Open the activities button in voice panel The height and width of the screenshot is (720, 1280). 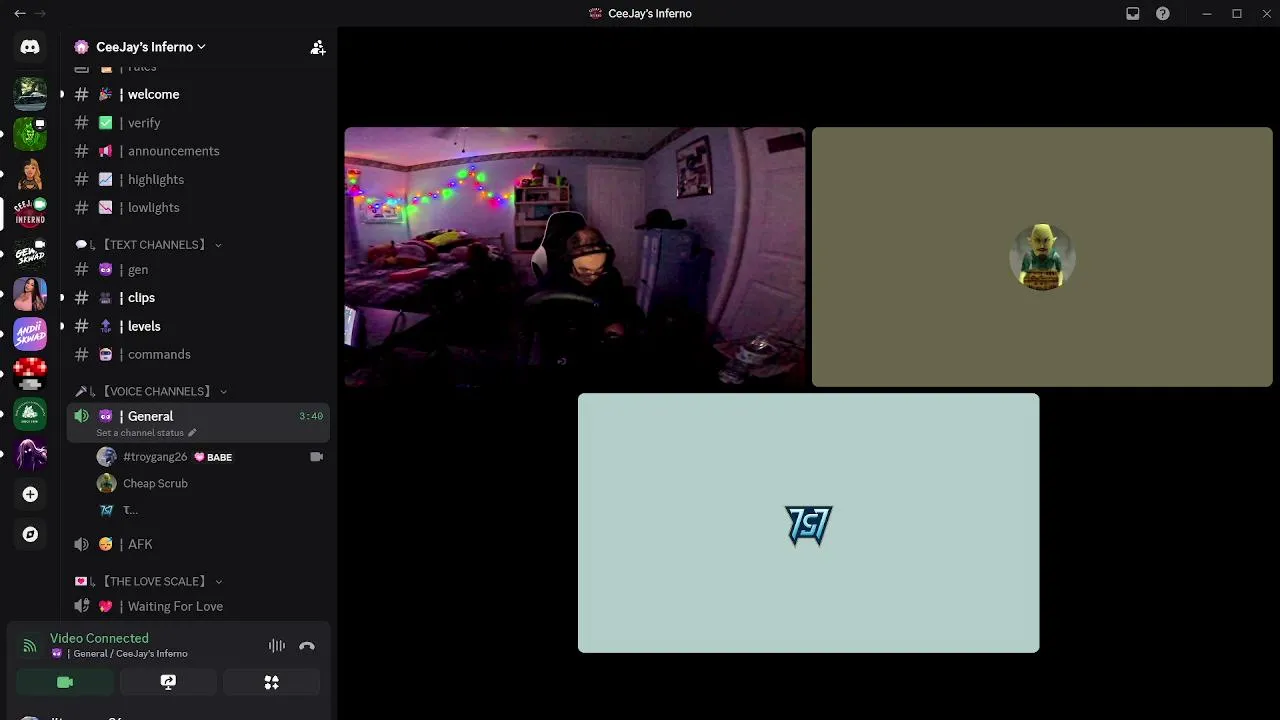[x=271, y=682]
